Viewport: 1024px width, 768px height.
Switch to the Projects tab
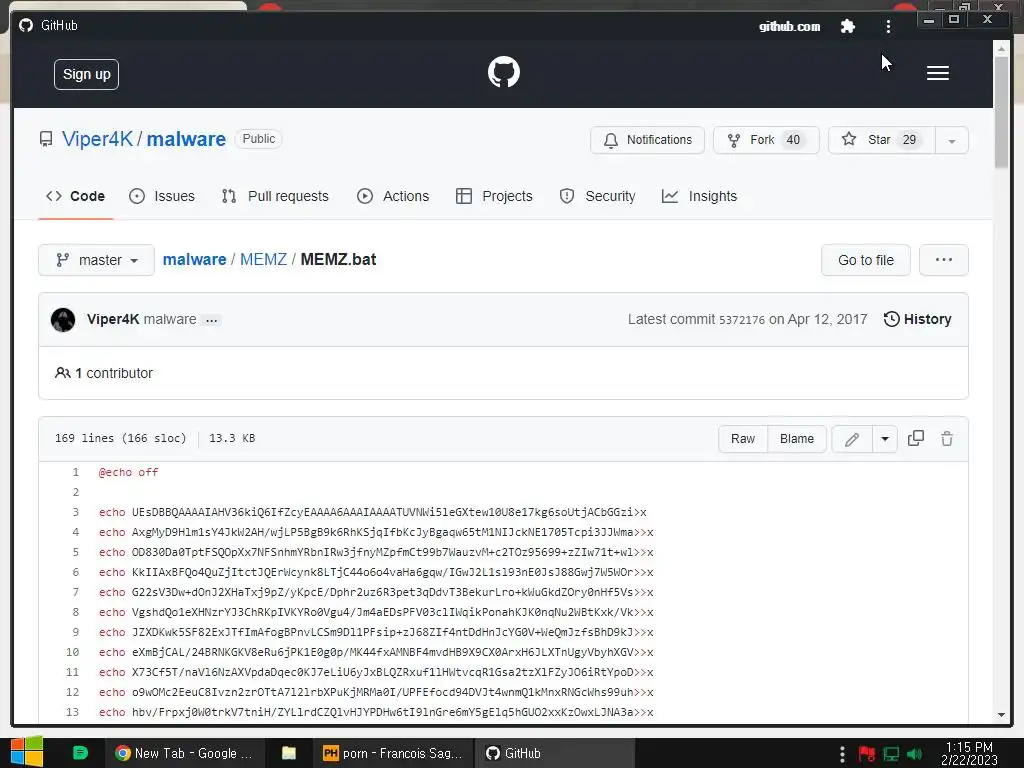494,196
